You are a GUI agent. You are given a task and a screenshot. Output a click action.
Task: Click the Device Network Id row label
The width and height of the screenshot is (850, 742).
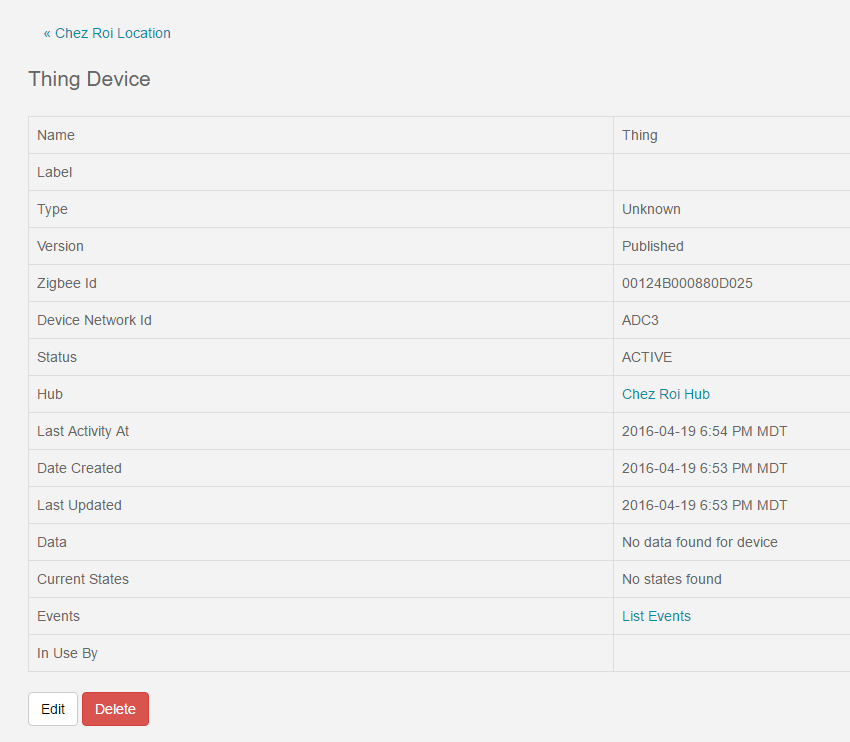[x=94, y=320]
